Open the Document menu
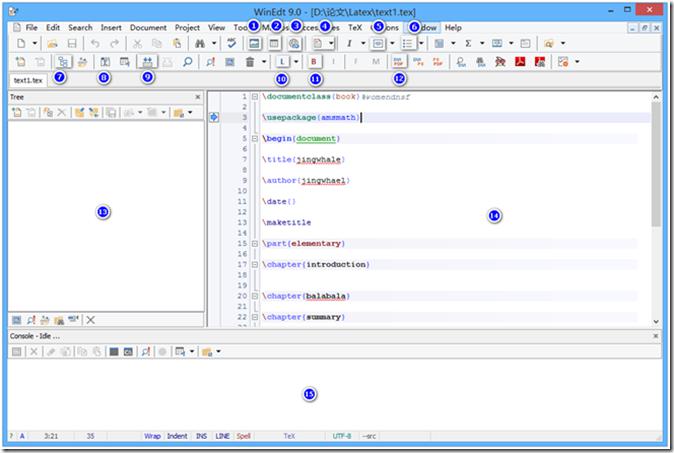 pyautogui.click(x=148, y=28)
